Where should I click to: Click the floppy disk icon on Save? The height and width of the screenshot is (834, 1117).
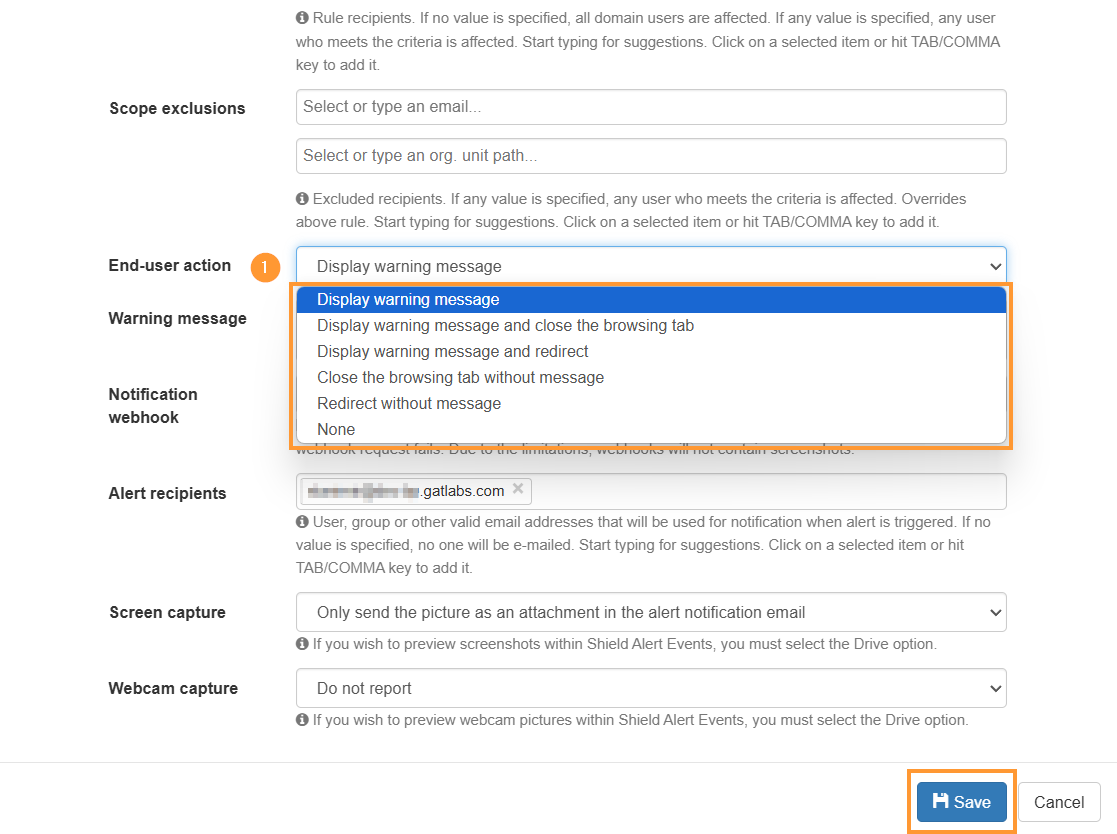940,801
